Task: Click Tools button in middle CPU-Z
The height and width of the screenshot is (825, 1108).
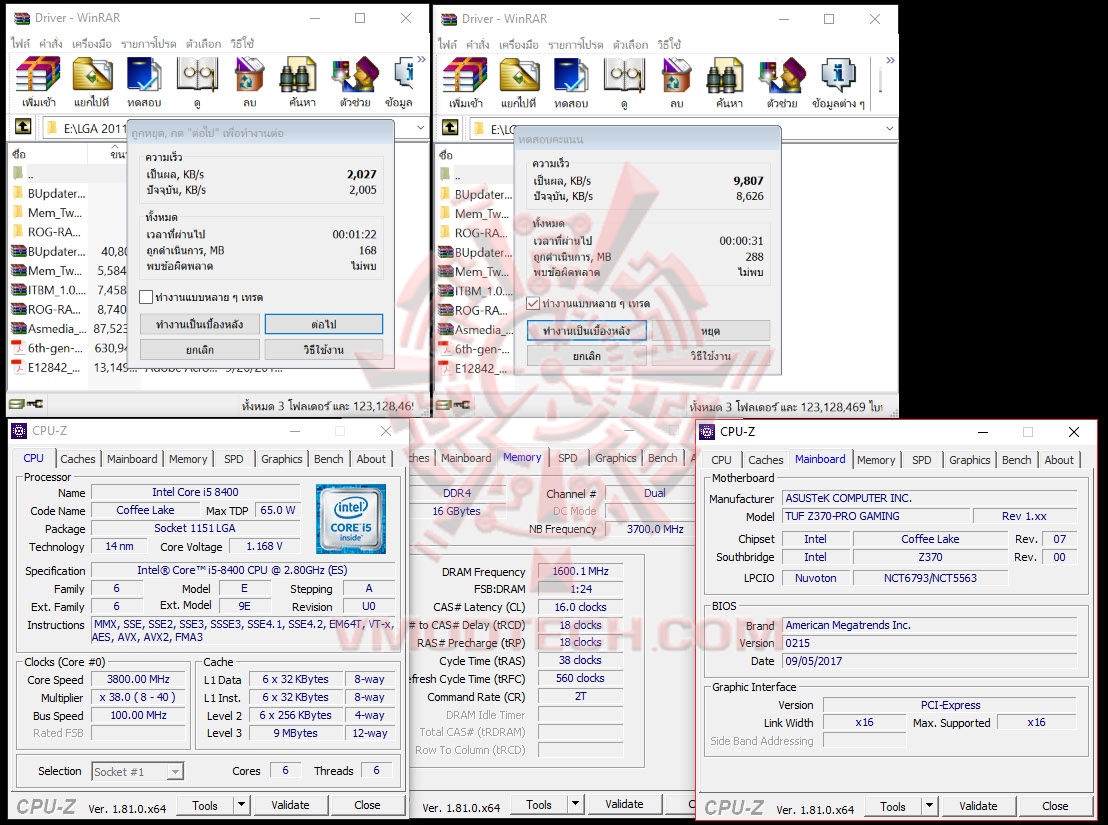Action: tap(538, 804)
